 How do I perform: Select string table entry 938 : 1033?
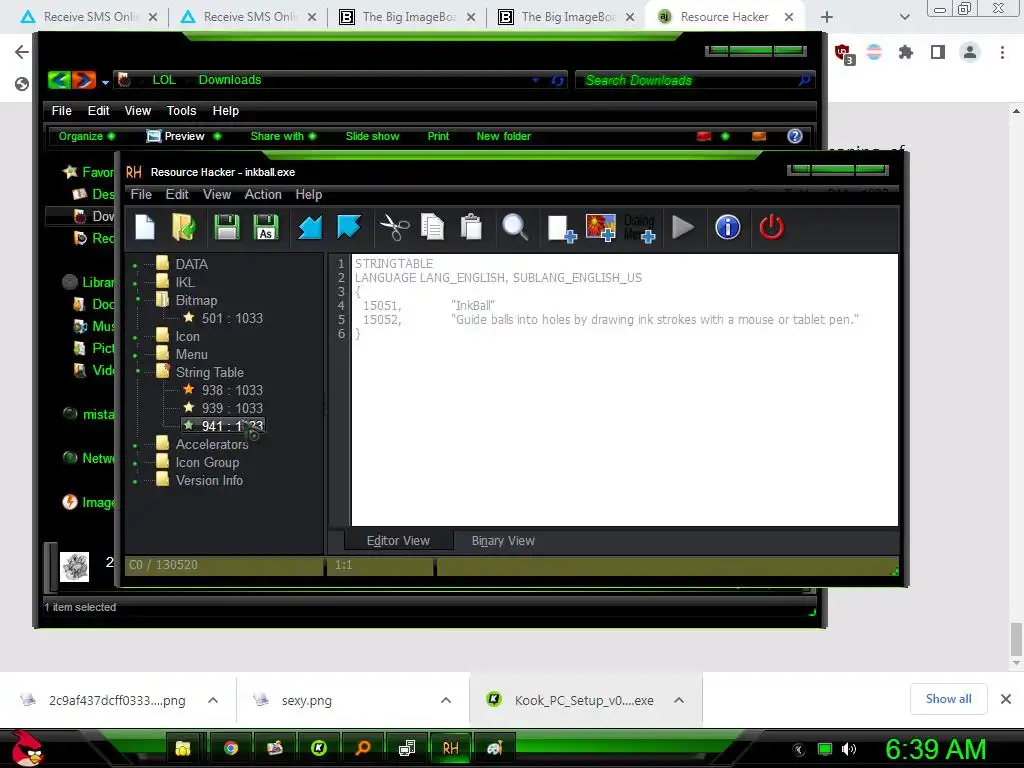tap(232, 391)
